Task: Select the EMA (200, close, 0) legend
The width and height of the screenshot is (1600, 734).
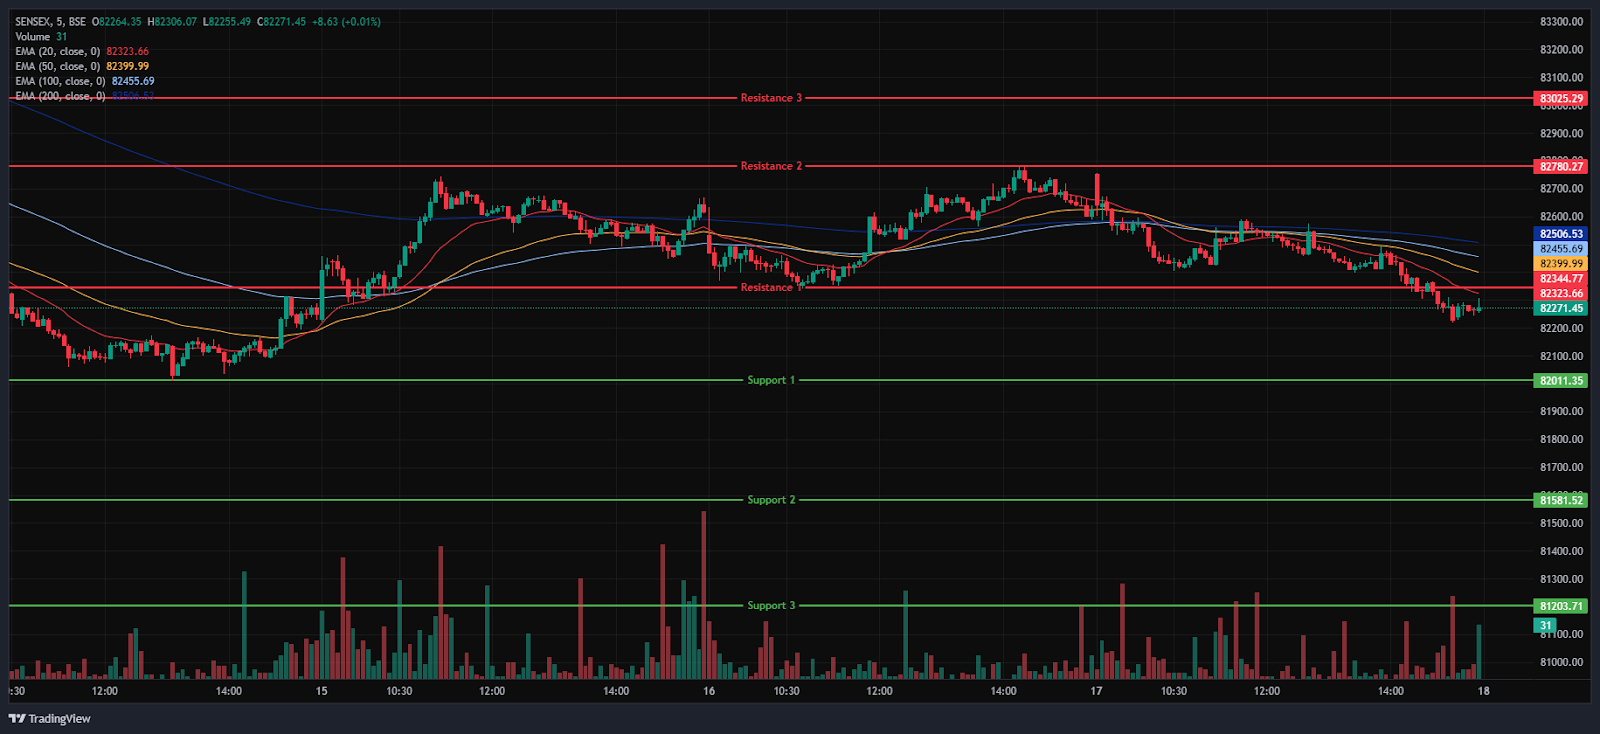Action: click(x=60, y=96)
